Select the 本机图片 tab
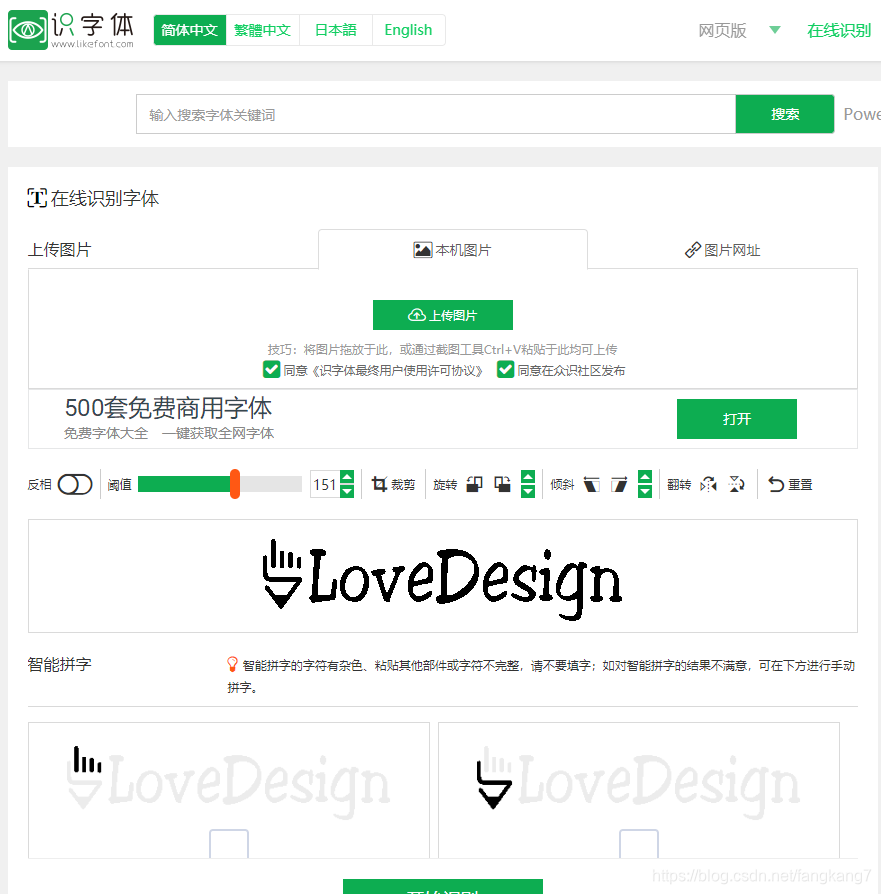The width and height of the screenshot is (881, 894). (x=453, y=250)
